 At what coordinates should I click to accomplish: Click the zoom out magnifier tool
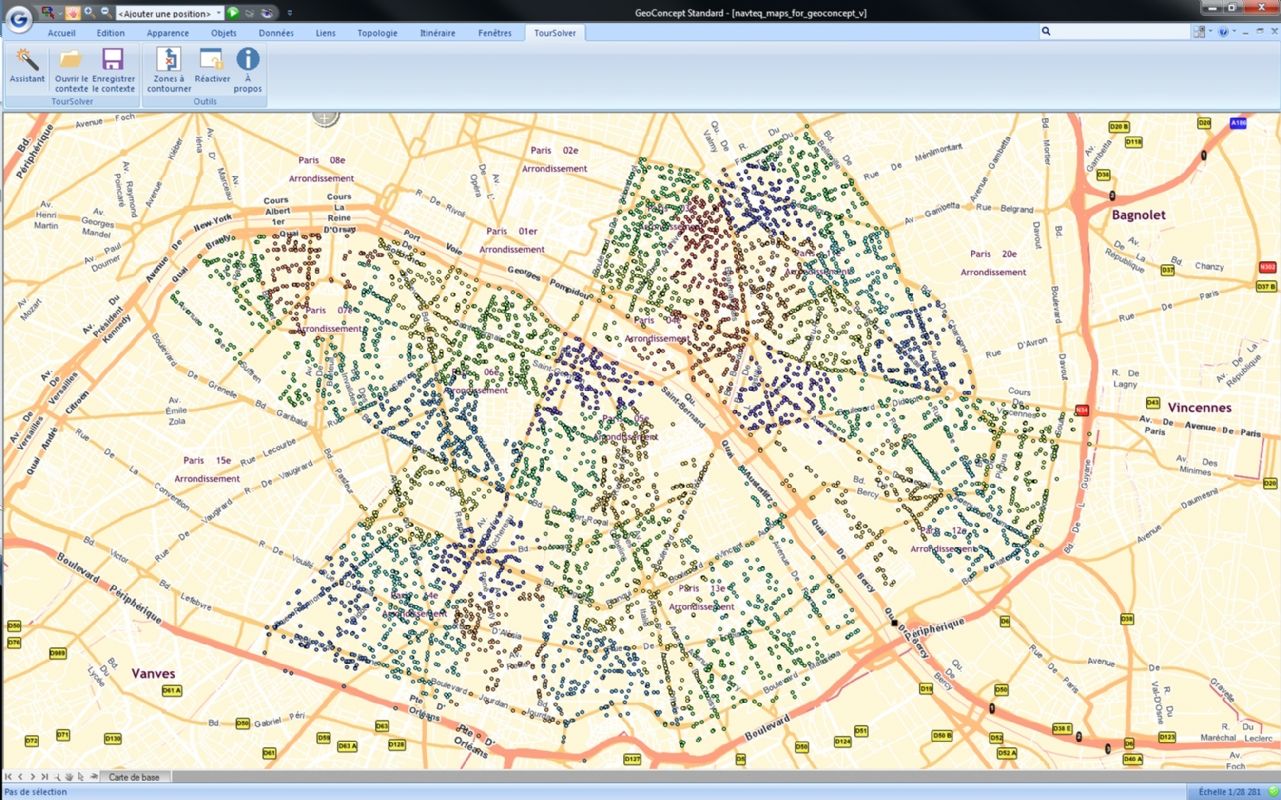[x=106, y=12]
